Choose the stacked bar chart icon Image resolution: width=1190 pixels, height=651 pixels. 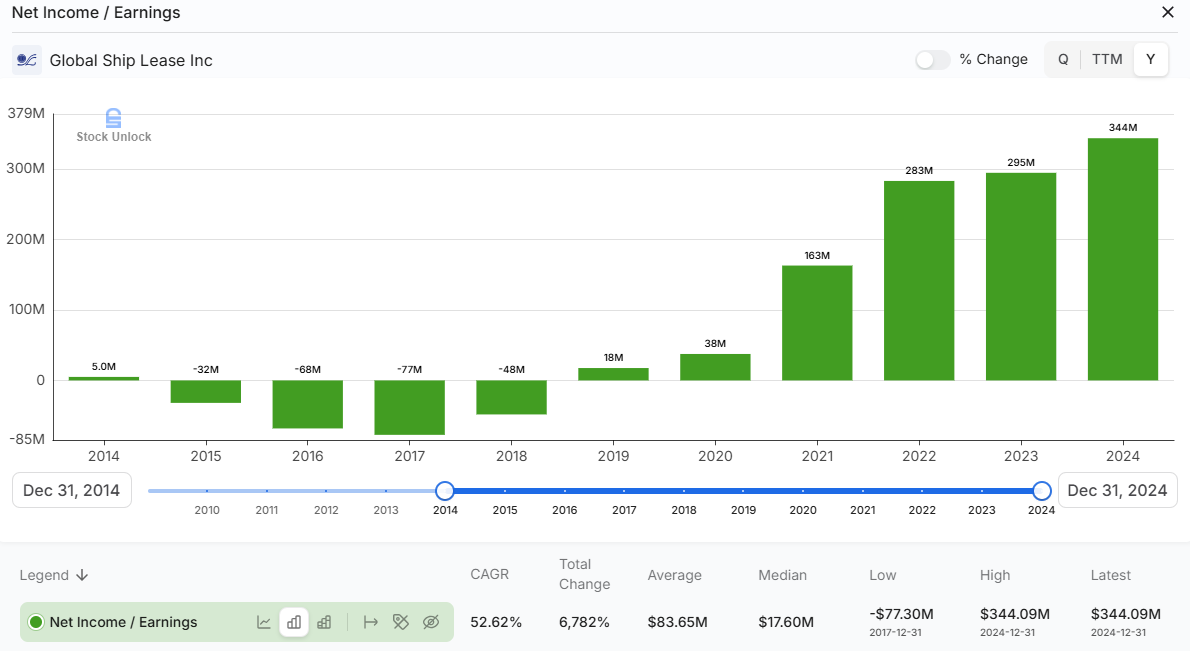point(323,622)
